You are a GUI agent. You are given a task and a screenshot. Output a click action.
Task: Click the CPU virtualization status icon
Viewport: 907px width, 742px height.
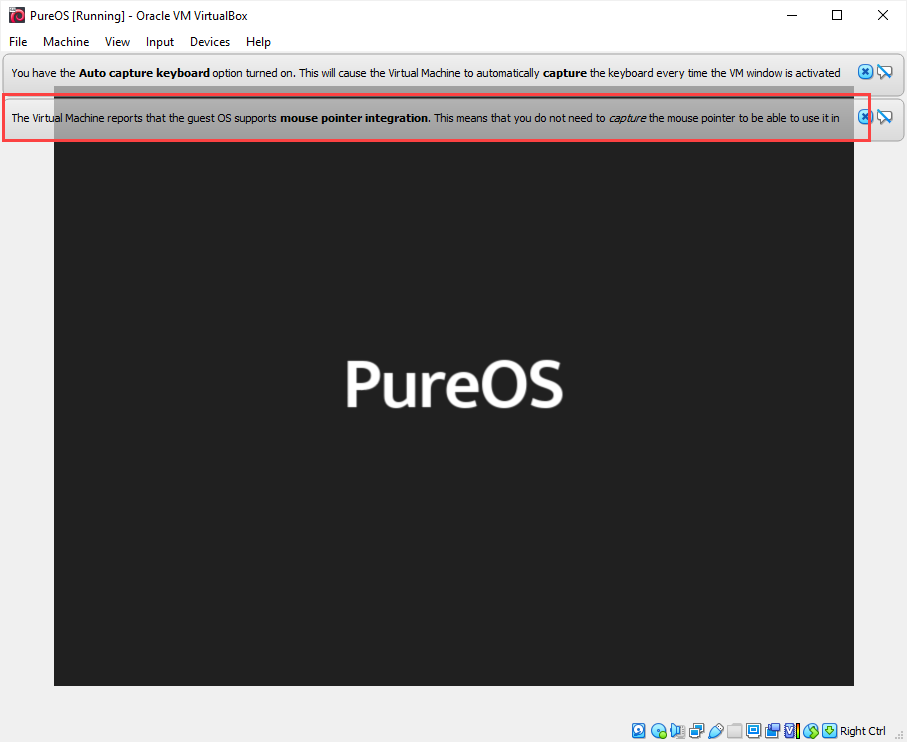tap(792, 730)
